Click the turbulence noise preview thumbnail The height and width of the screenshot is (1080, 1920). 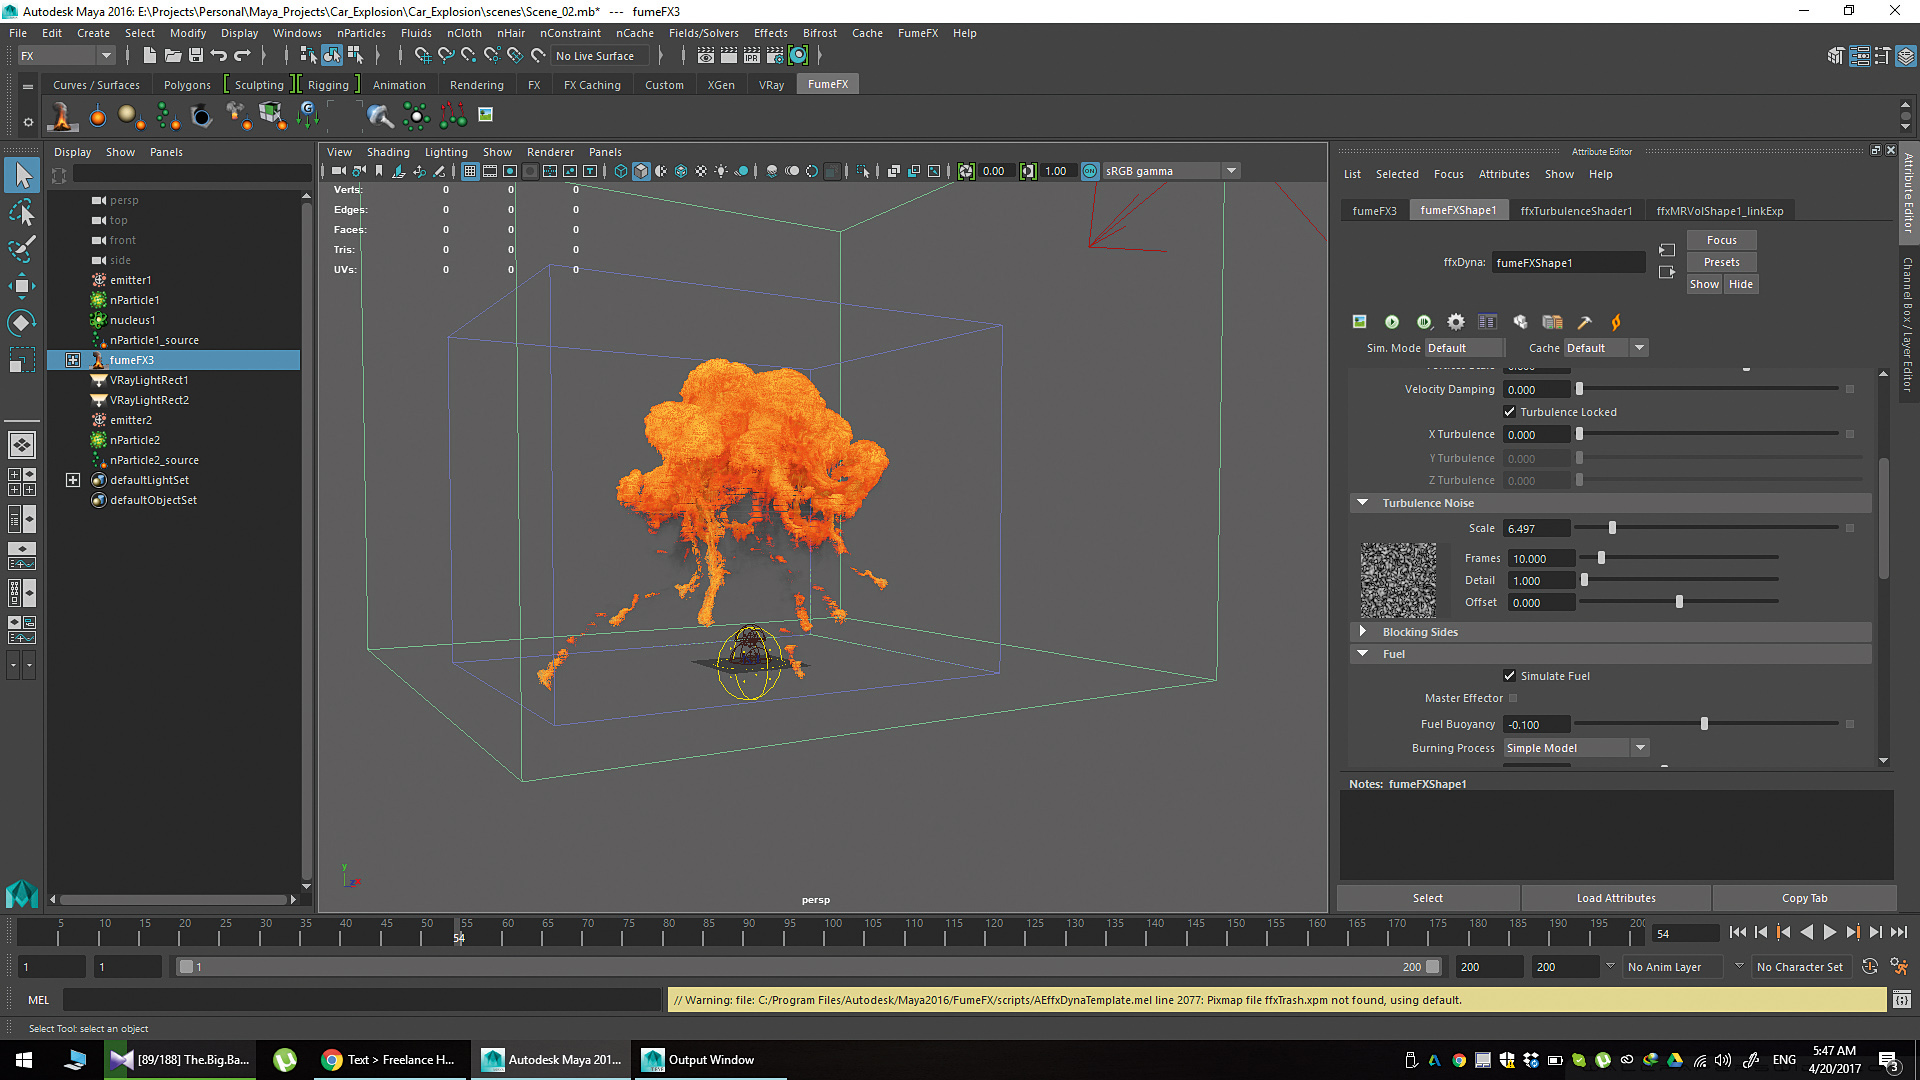tap(1398, 580)
